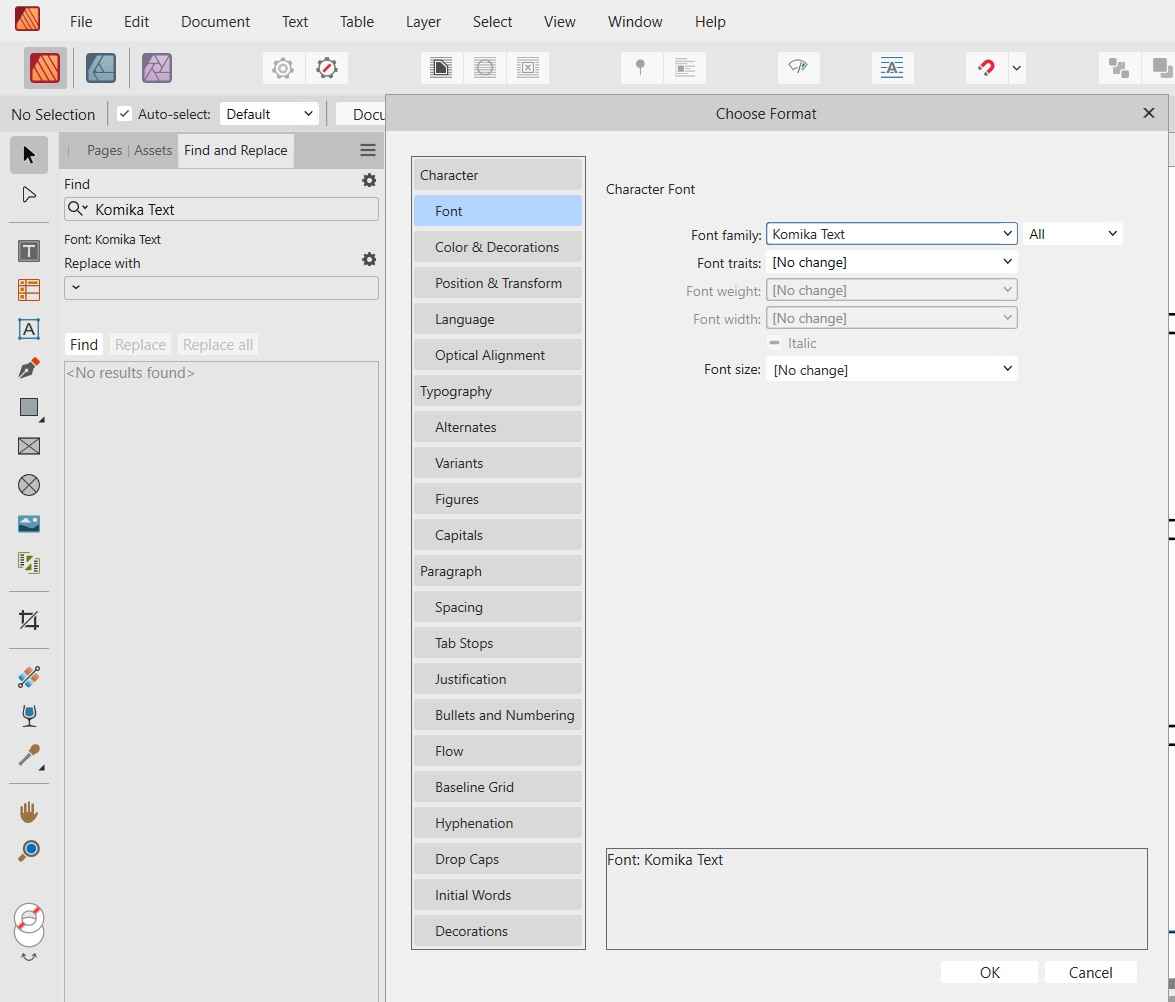
Task: Select the Drop Caps category
Action: [498, 859]
